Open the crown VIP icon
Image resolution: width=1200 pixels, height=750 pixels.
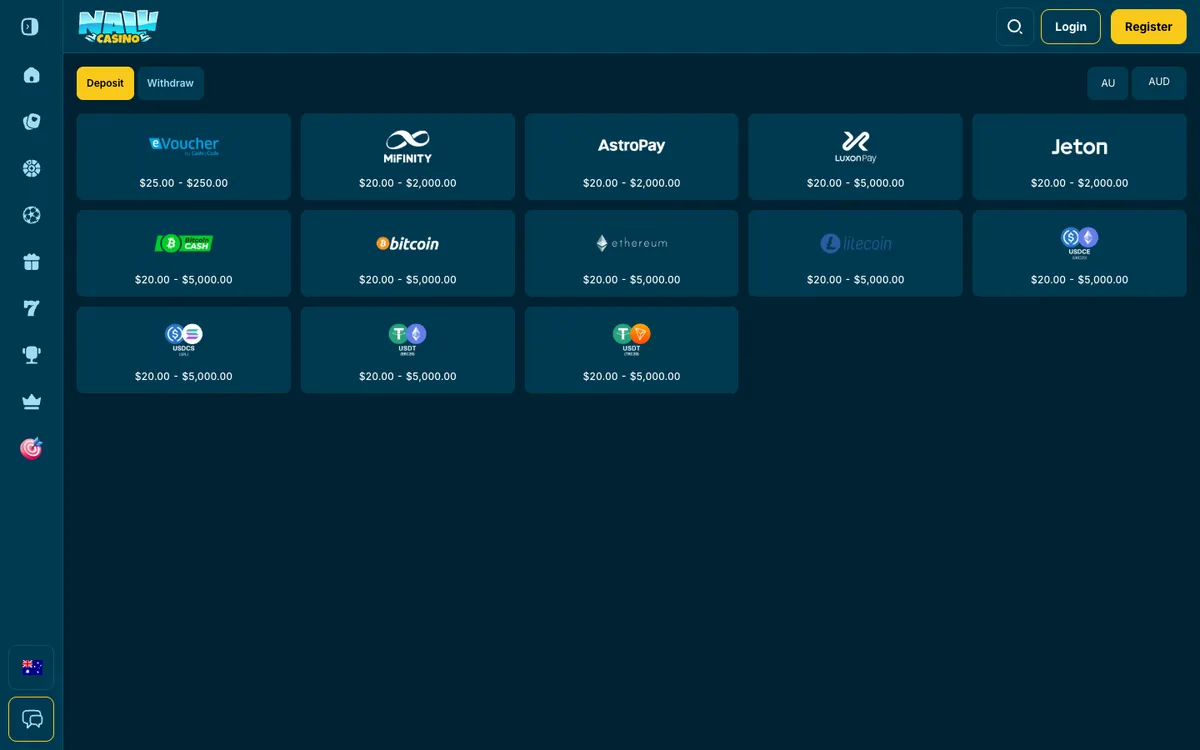(x=31, y=402)
